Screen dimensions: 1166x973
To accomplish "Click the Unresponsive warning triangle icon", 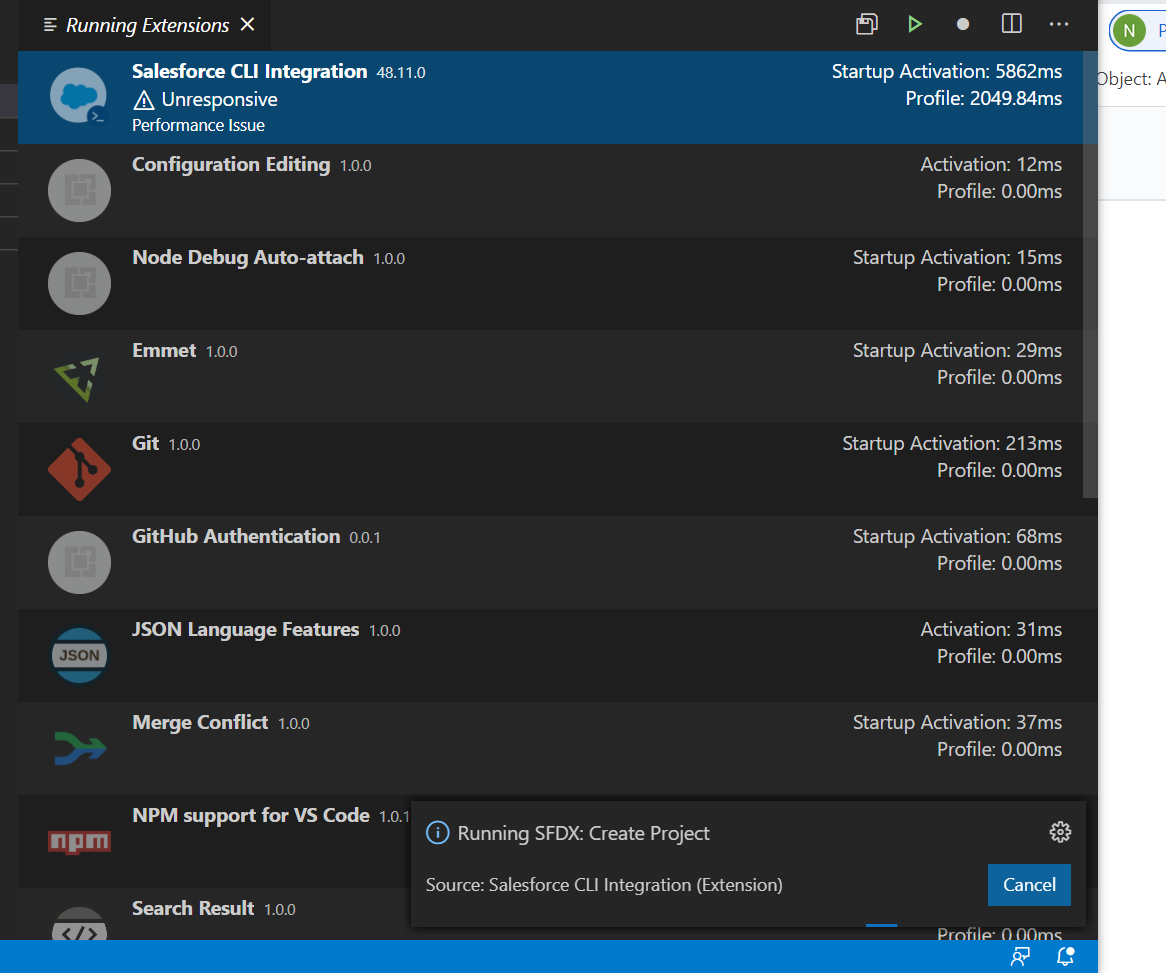I will click(144, 100).
